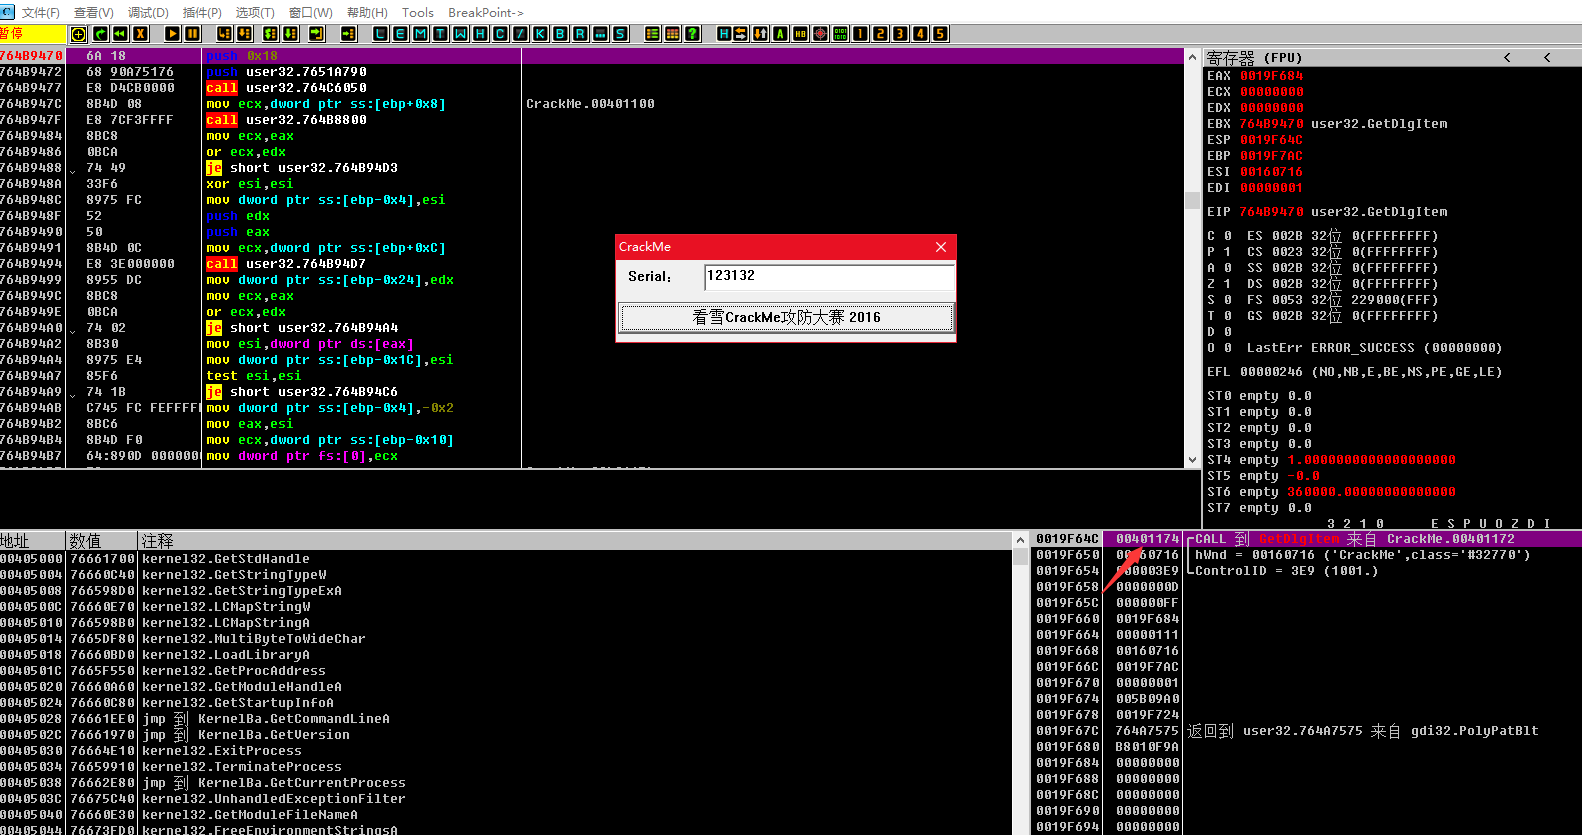
Task: Open the Log window with L icon
Action: pos(380,34)
